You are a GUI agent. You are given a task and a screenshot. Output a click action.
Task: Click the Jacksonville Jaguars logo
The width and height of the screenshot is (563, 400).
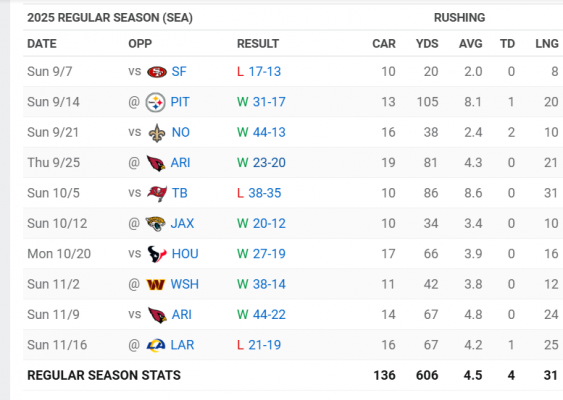point(155,224)
